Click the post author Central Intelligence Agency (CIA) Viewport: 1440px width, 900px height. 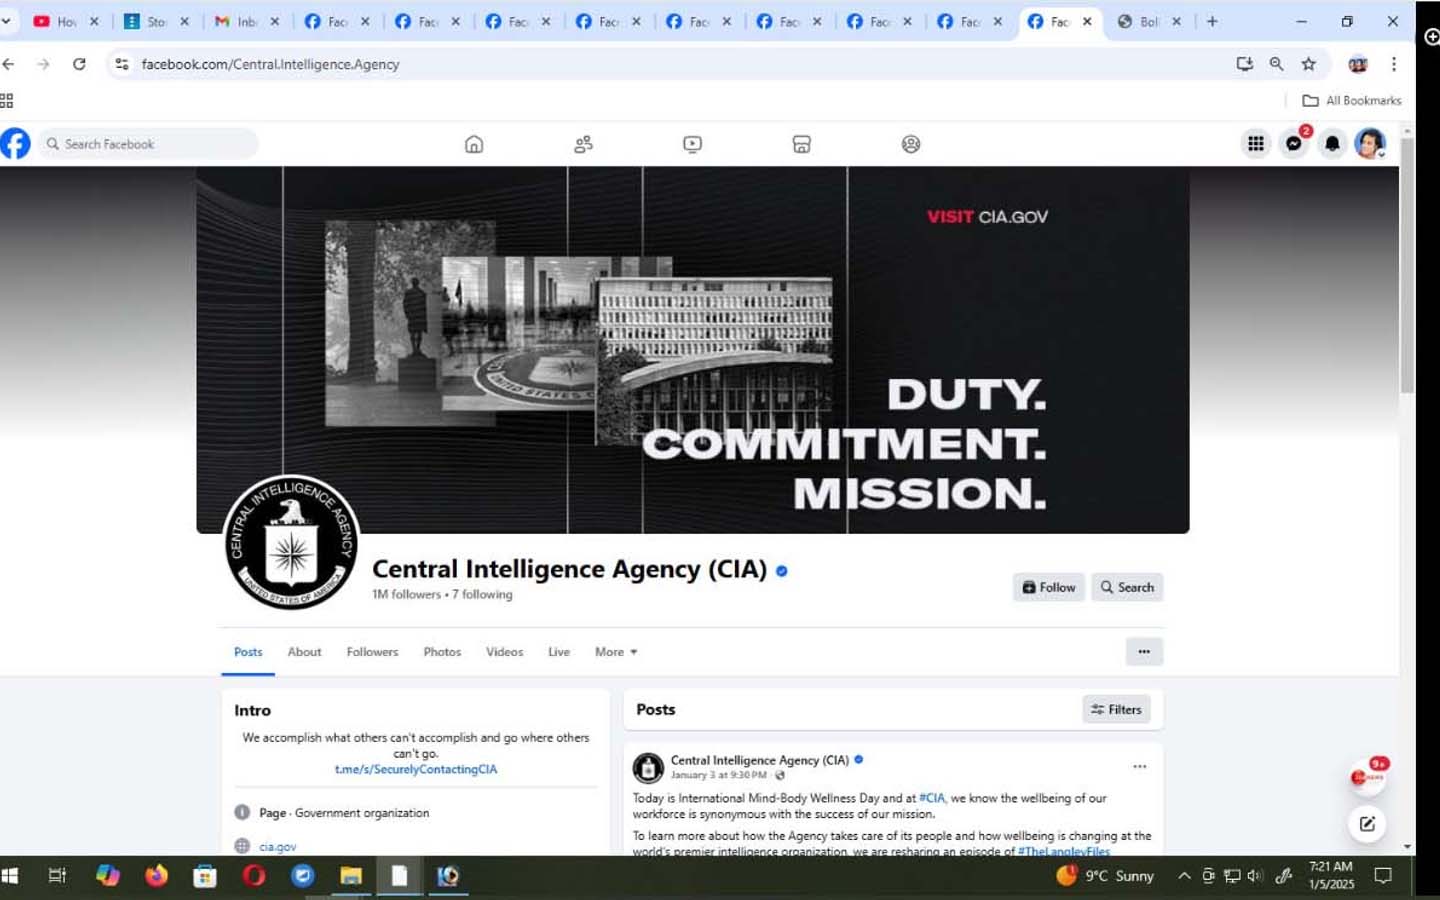(759, 760)
